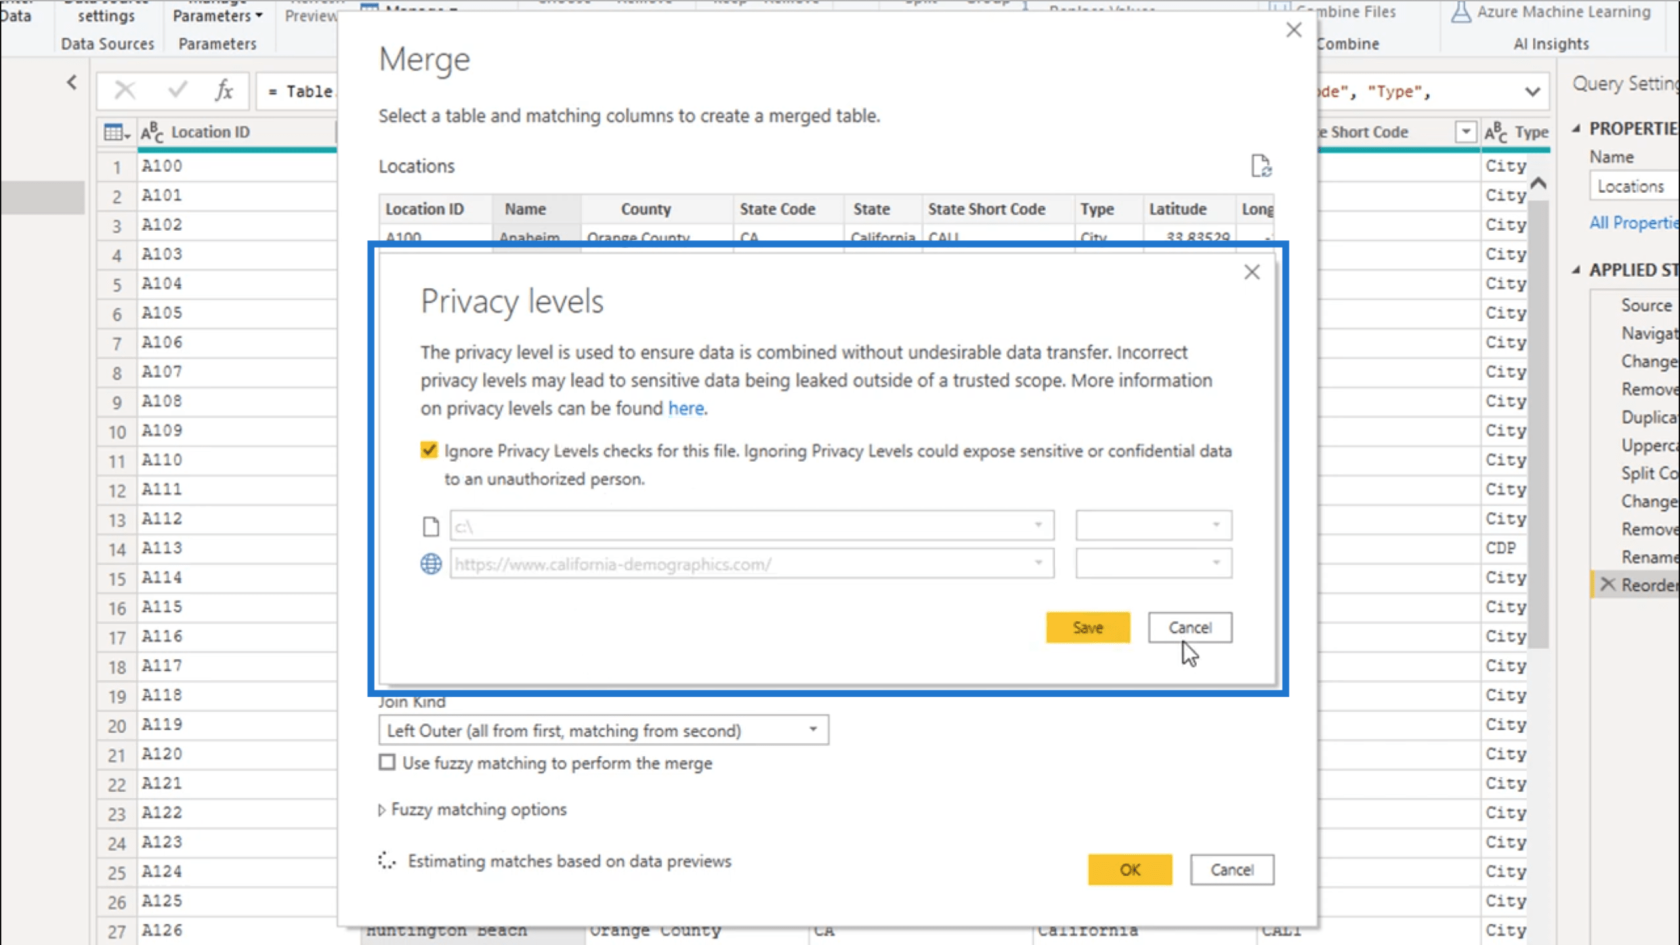The image size is (1680, 945).
Task: Expand the formula bar with down chevron
Action: [1532, 92]
